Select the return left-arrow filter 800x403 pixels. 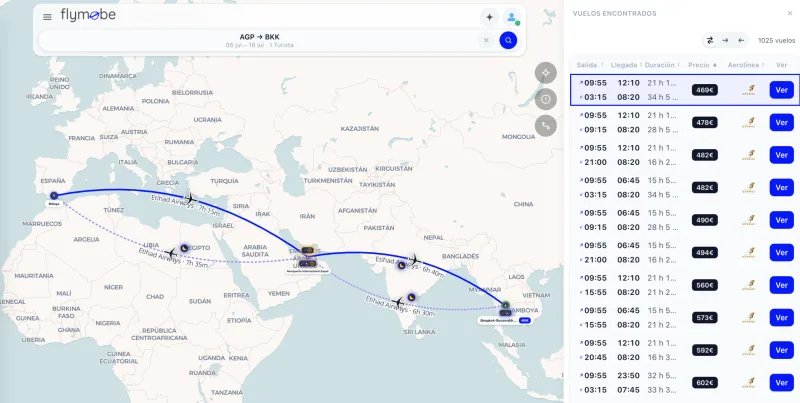741,40
